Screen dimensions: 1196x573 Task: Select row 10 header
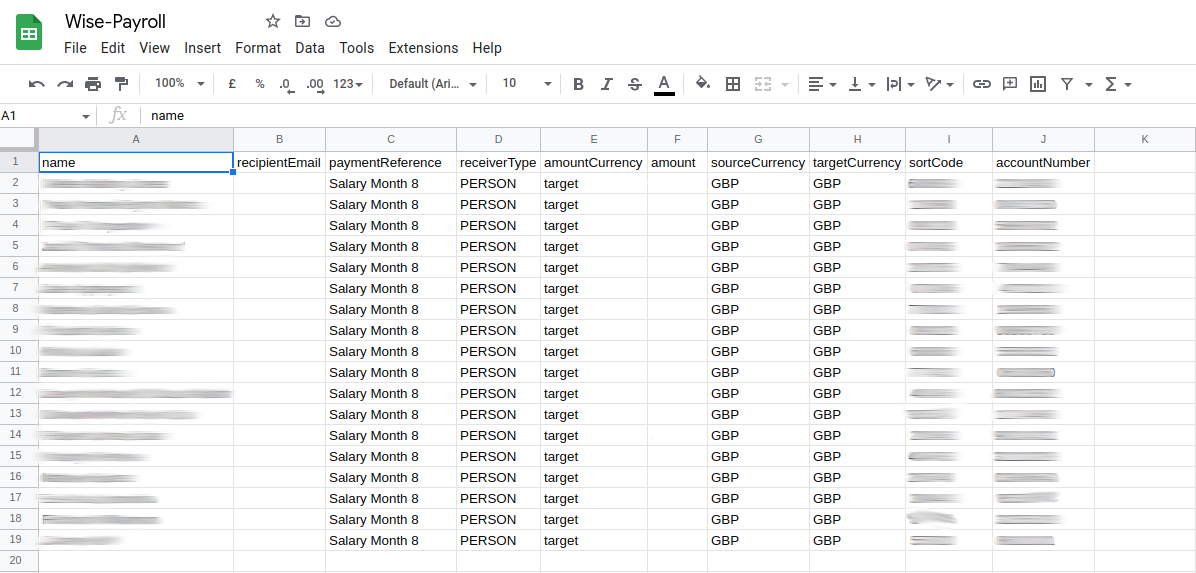tap(17, 350)
